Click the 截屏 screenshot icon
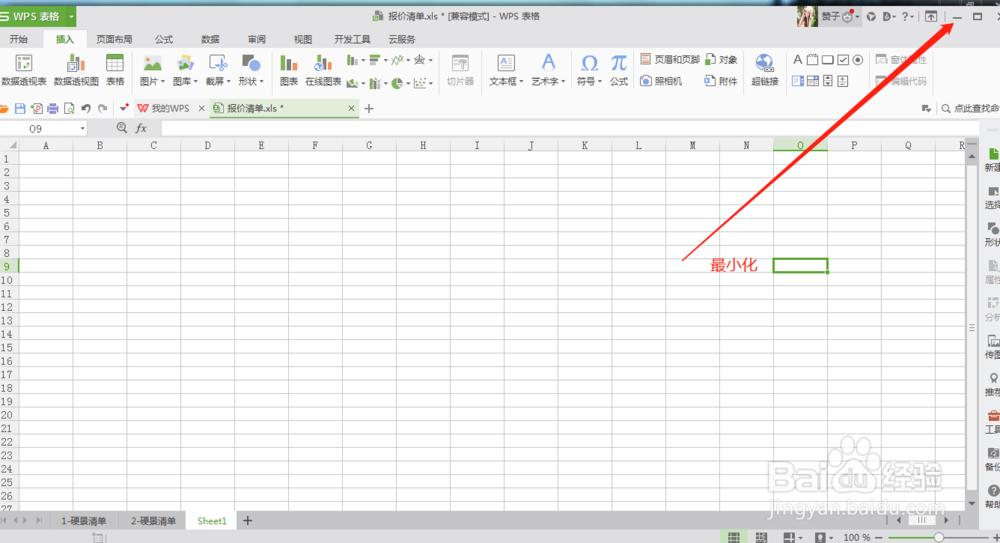 (217, 64)
